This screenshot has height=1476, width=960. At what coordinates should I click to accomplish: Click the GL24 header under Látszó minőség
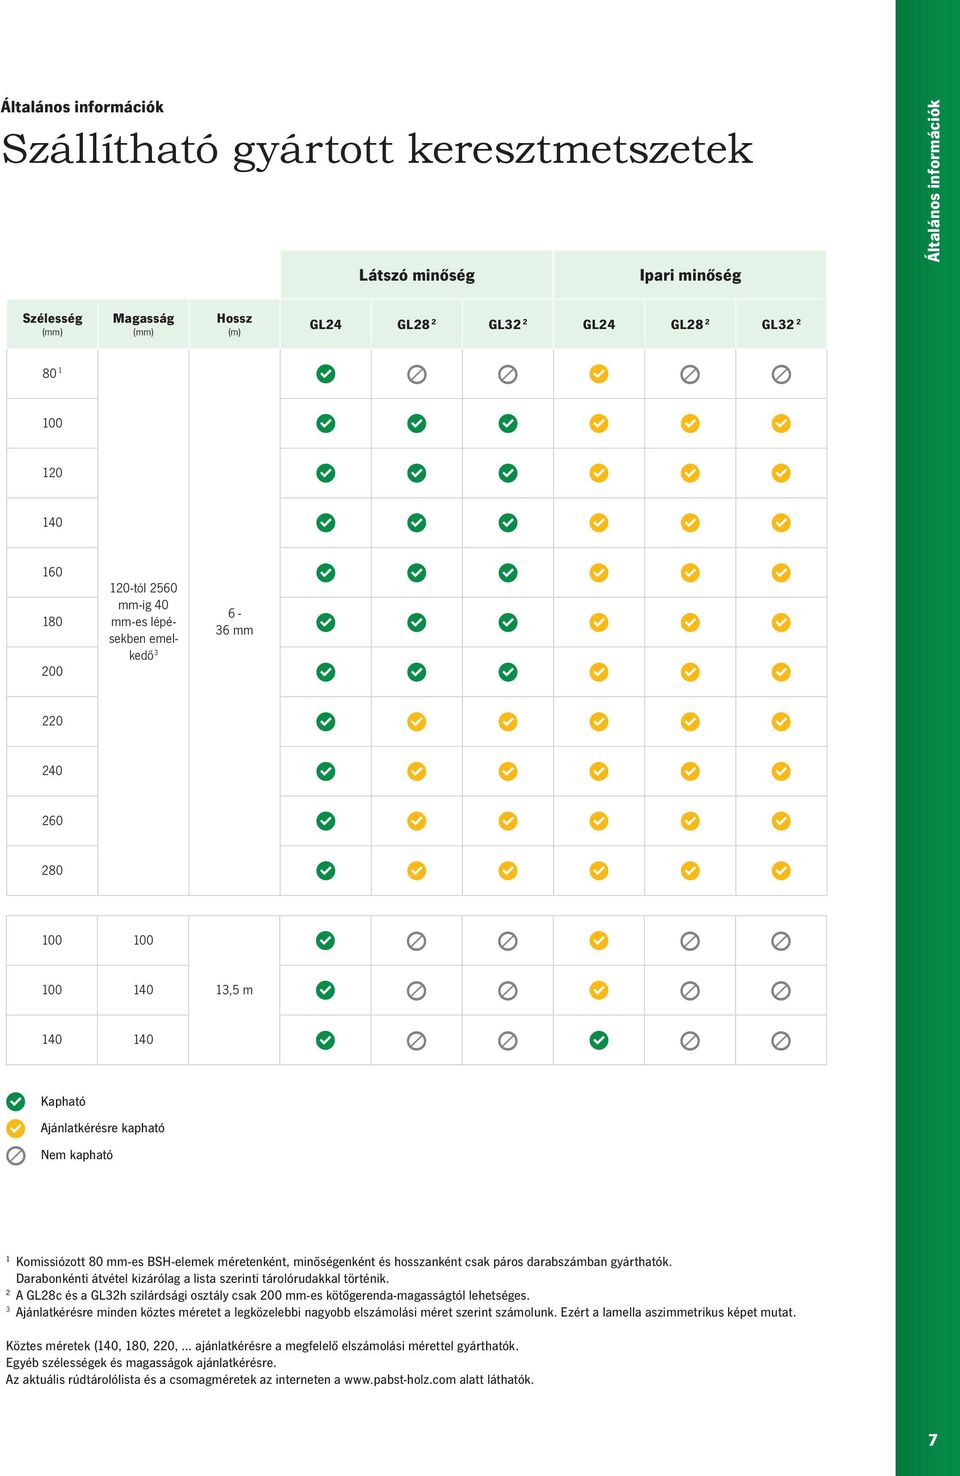(x=326, y=324)
